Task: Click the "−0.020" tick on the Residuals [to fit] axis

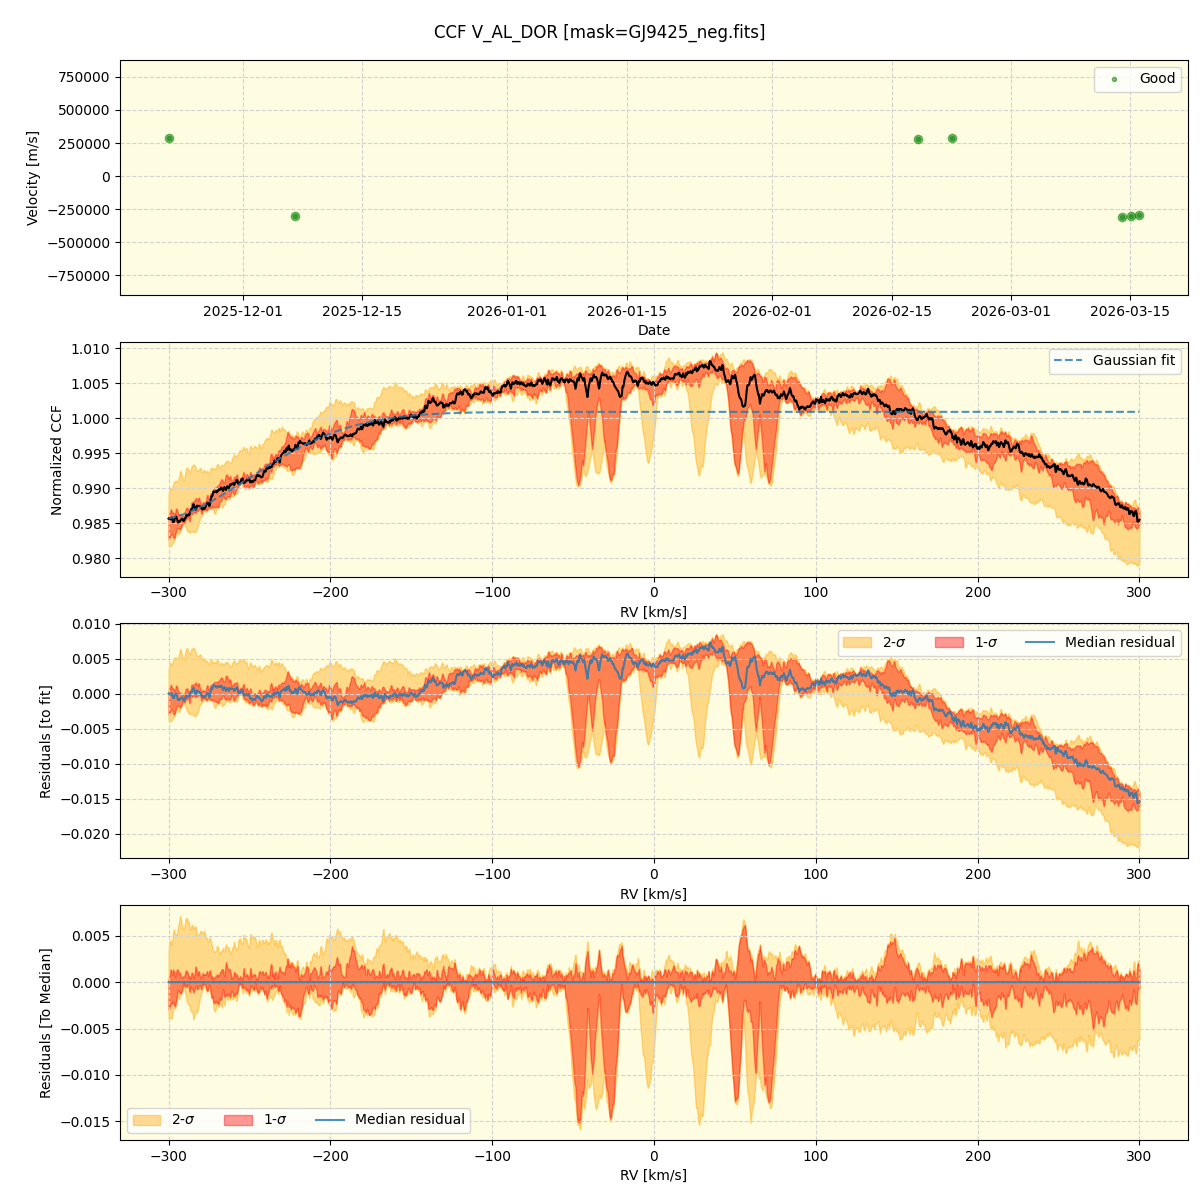Action: (87, 835)
